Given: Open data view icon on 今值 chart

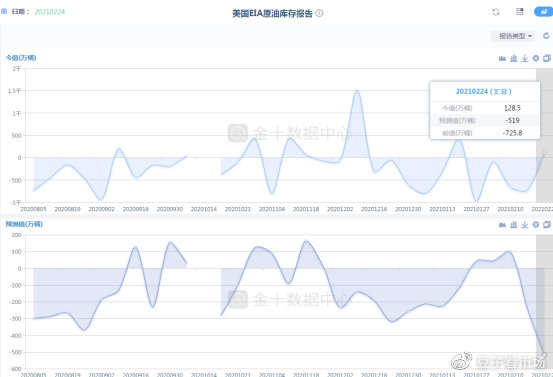Looking at the screenshot, I should tap(547, 58).
